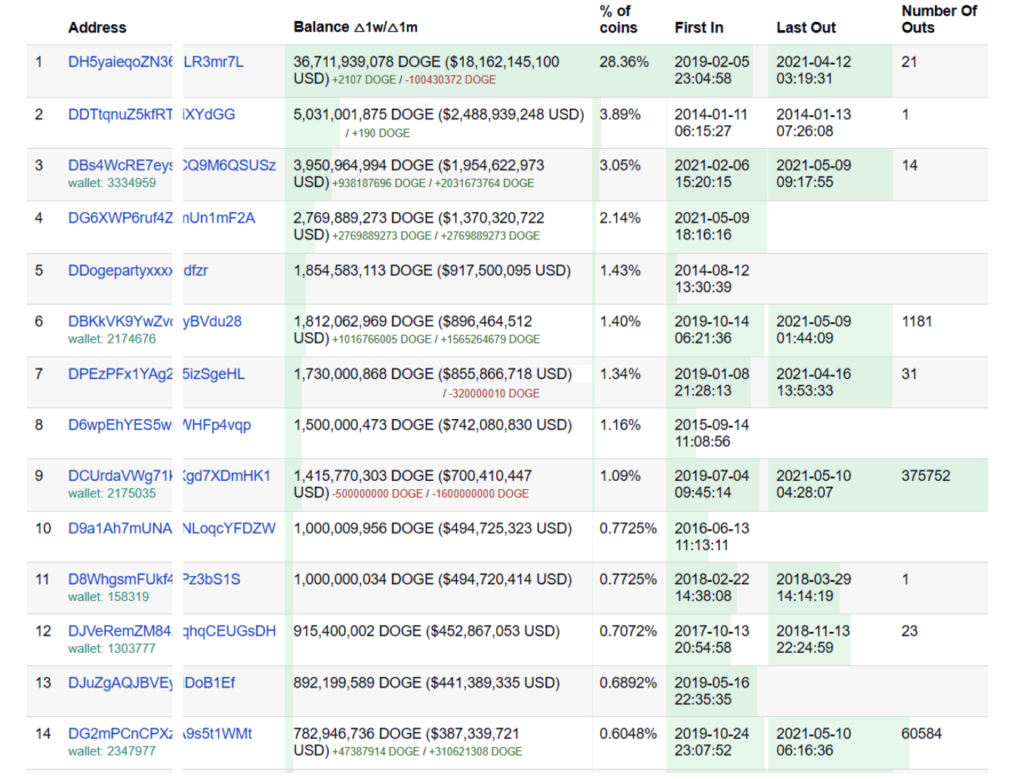Image resolution: width=1024 pixels, height=779 pixels.
Task: Click the 375752 outs count
Action: coord(926,476)
